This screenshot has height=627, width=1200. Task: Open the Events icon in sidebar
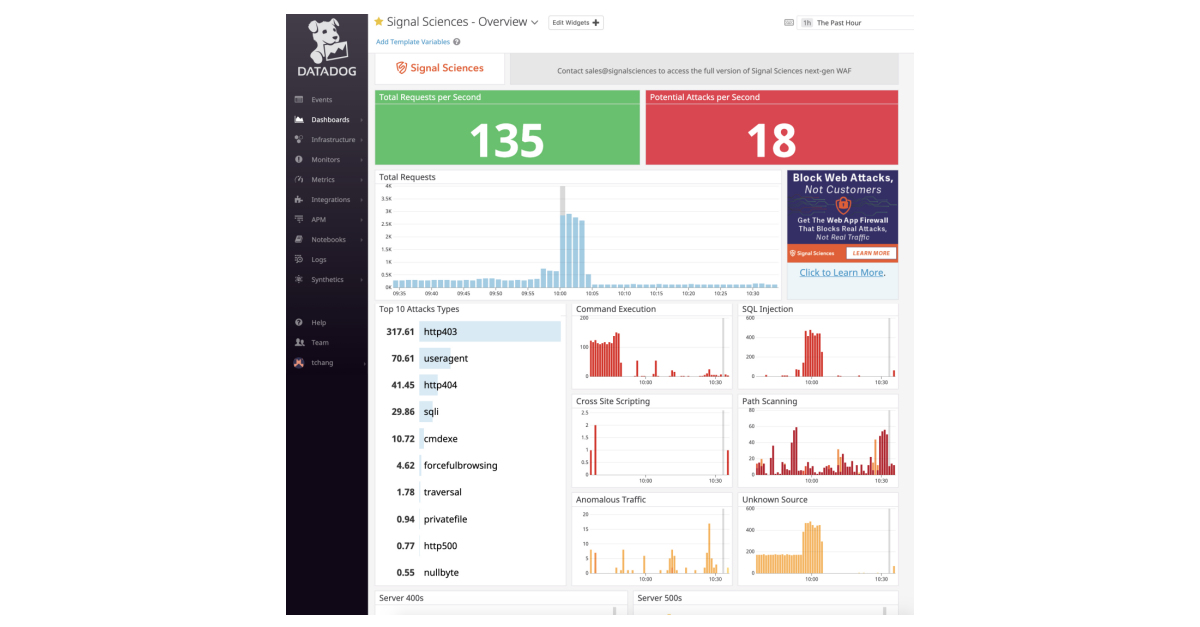(x=298, y=100)
